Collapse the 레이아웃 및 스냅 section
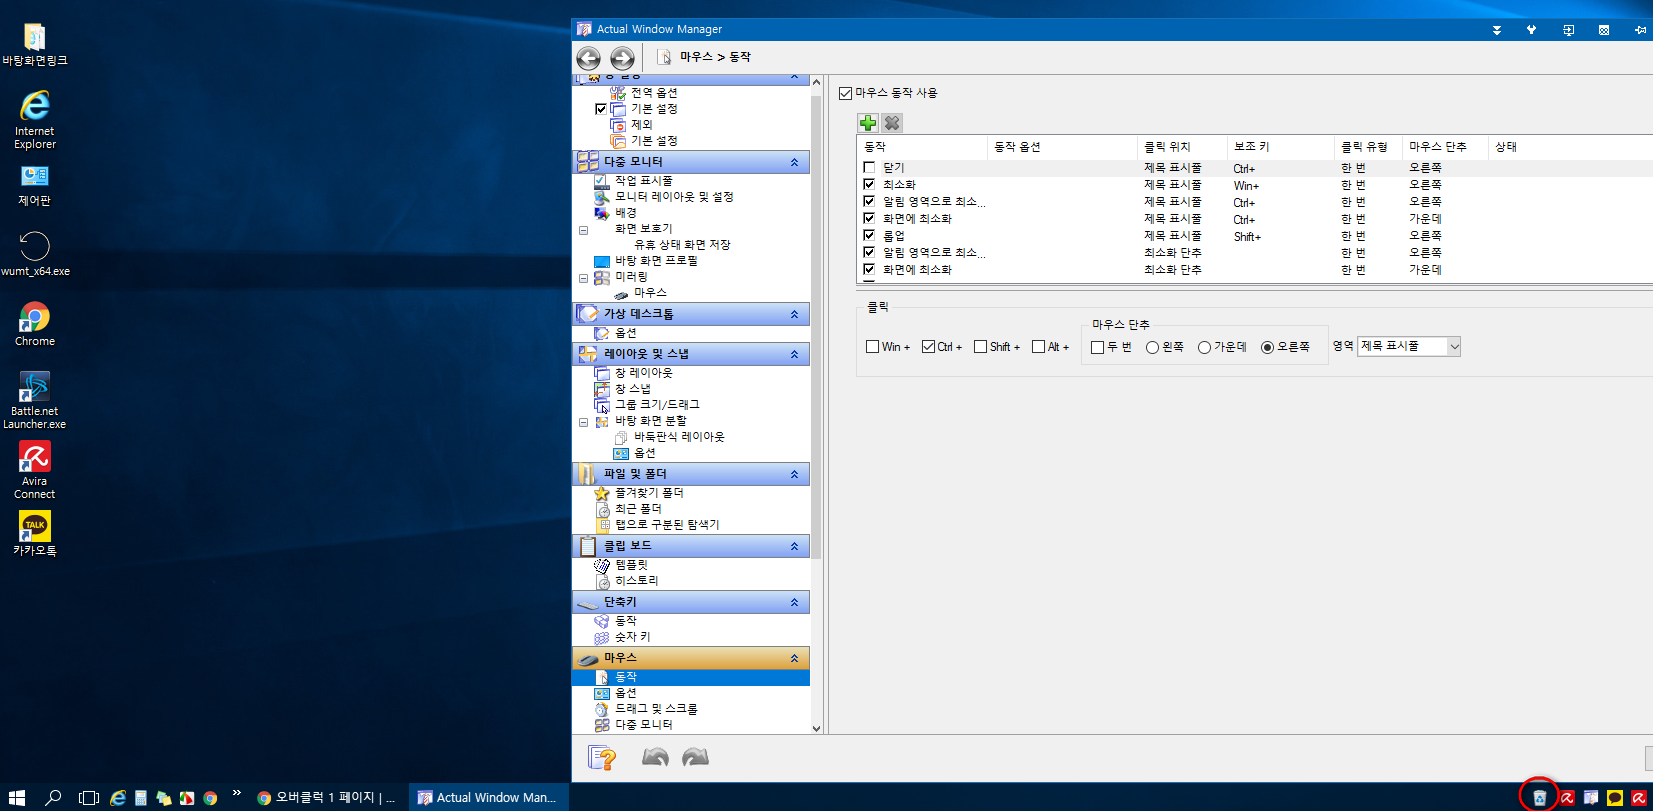 (794, 354)
